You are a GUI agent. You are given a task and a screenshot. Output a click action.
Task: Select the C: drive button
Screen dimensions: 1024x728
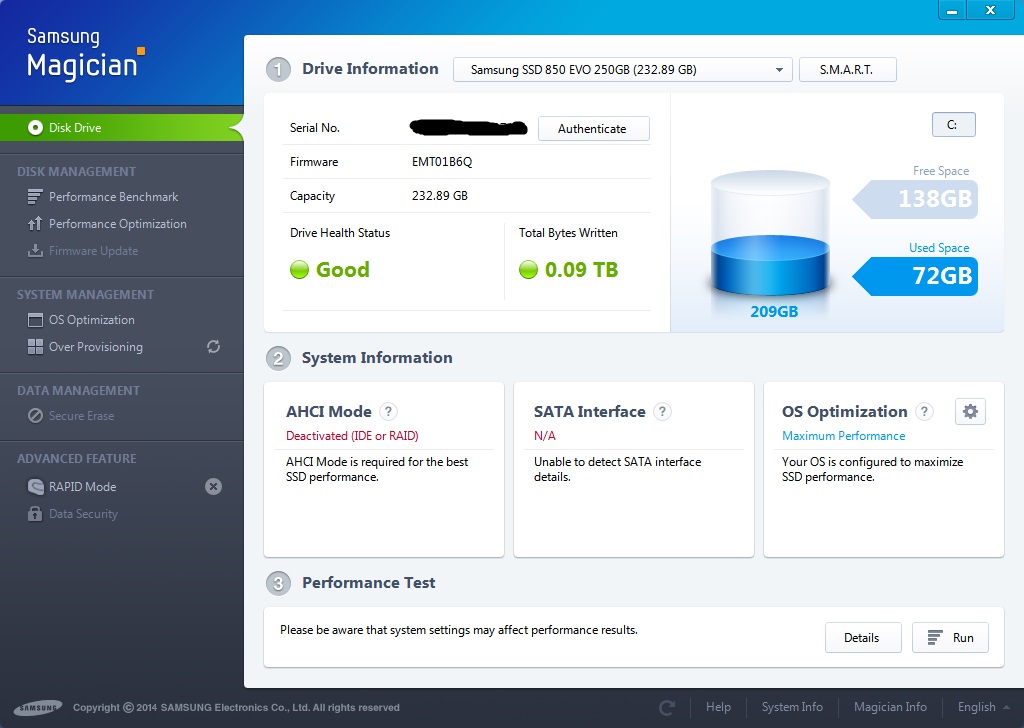pyautogui.click(x=953, y=125)
